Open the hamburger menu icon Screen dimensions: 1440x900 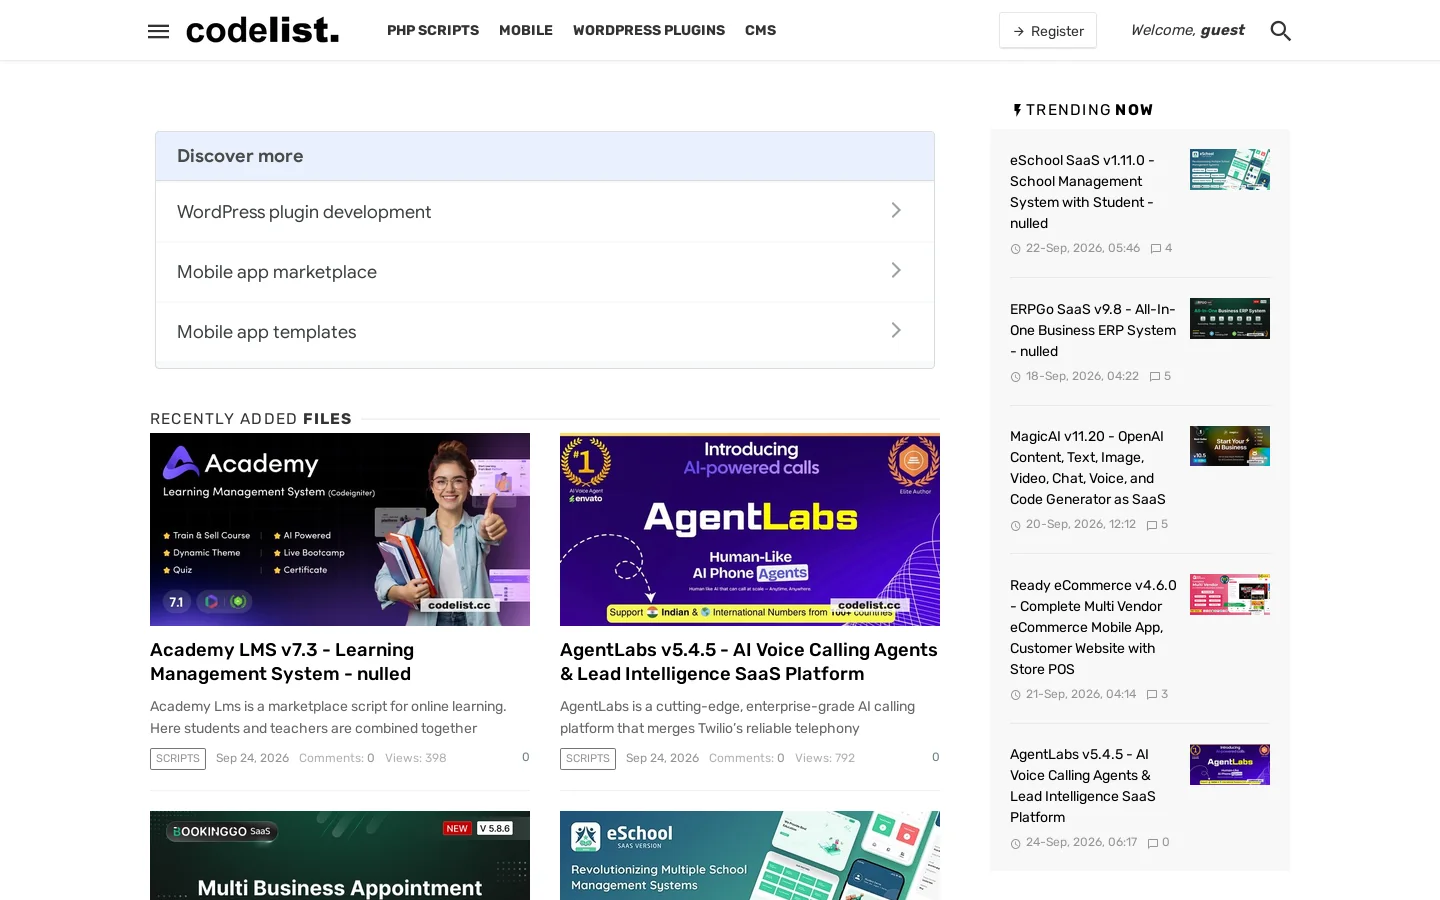158,31
